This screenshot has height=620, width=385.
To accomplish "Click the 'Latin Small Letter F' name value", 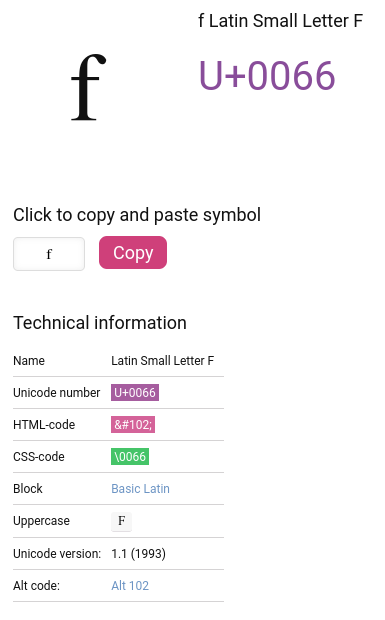I will (162, 361).
